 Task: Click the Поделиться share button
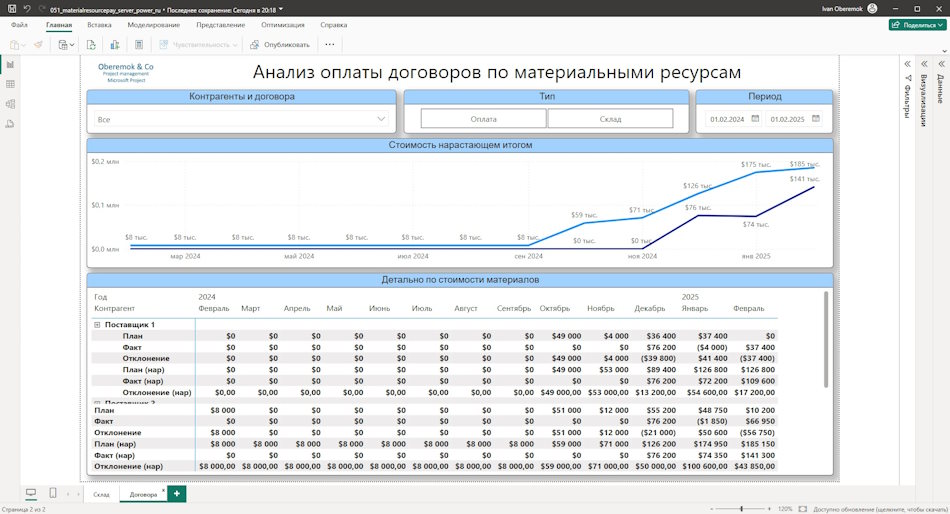click(x=917, y=25)
